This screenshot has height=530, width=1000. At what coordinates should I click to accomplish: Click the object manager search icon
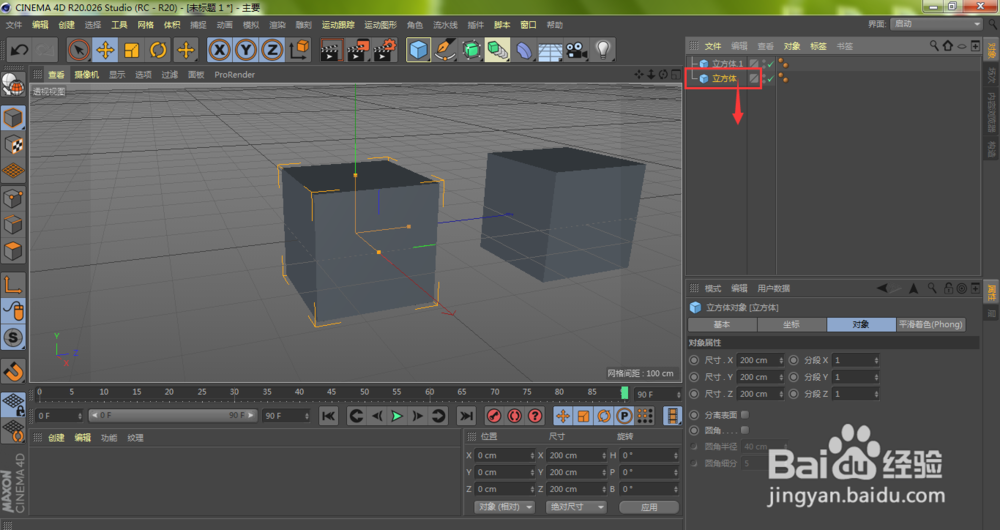(x=934, y=46)
